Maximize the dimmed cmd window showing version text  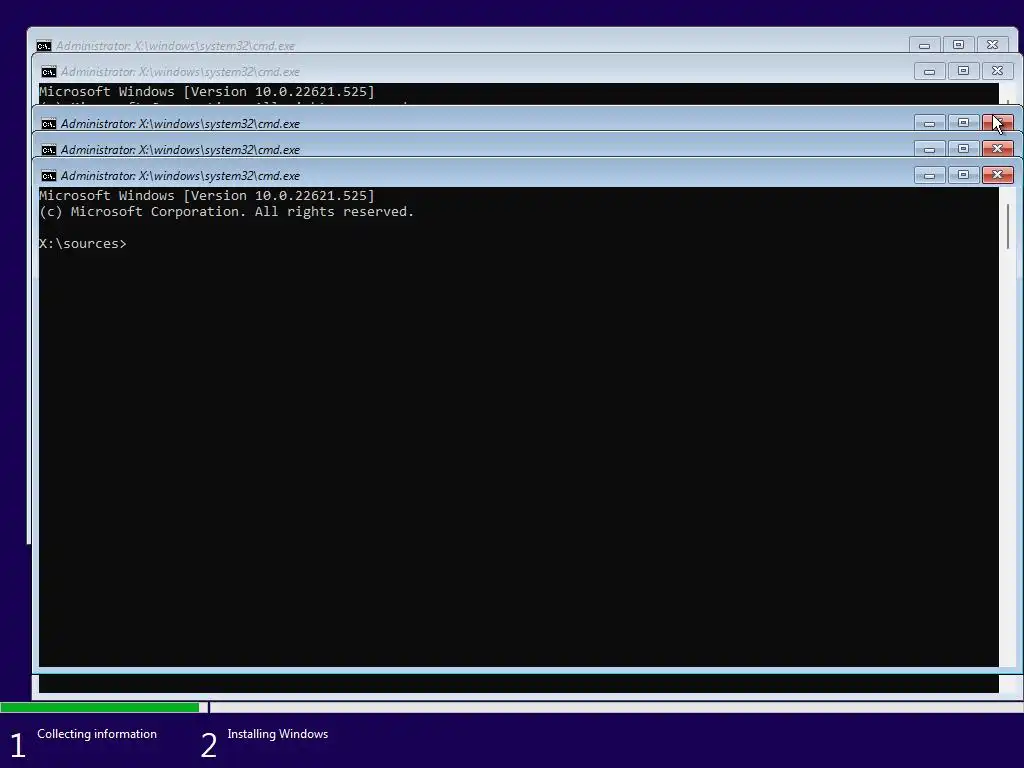(963, 71)
